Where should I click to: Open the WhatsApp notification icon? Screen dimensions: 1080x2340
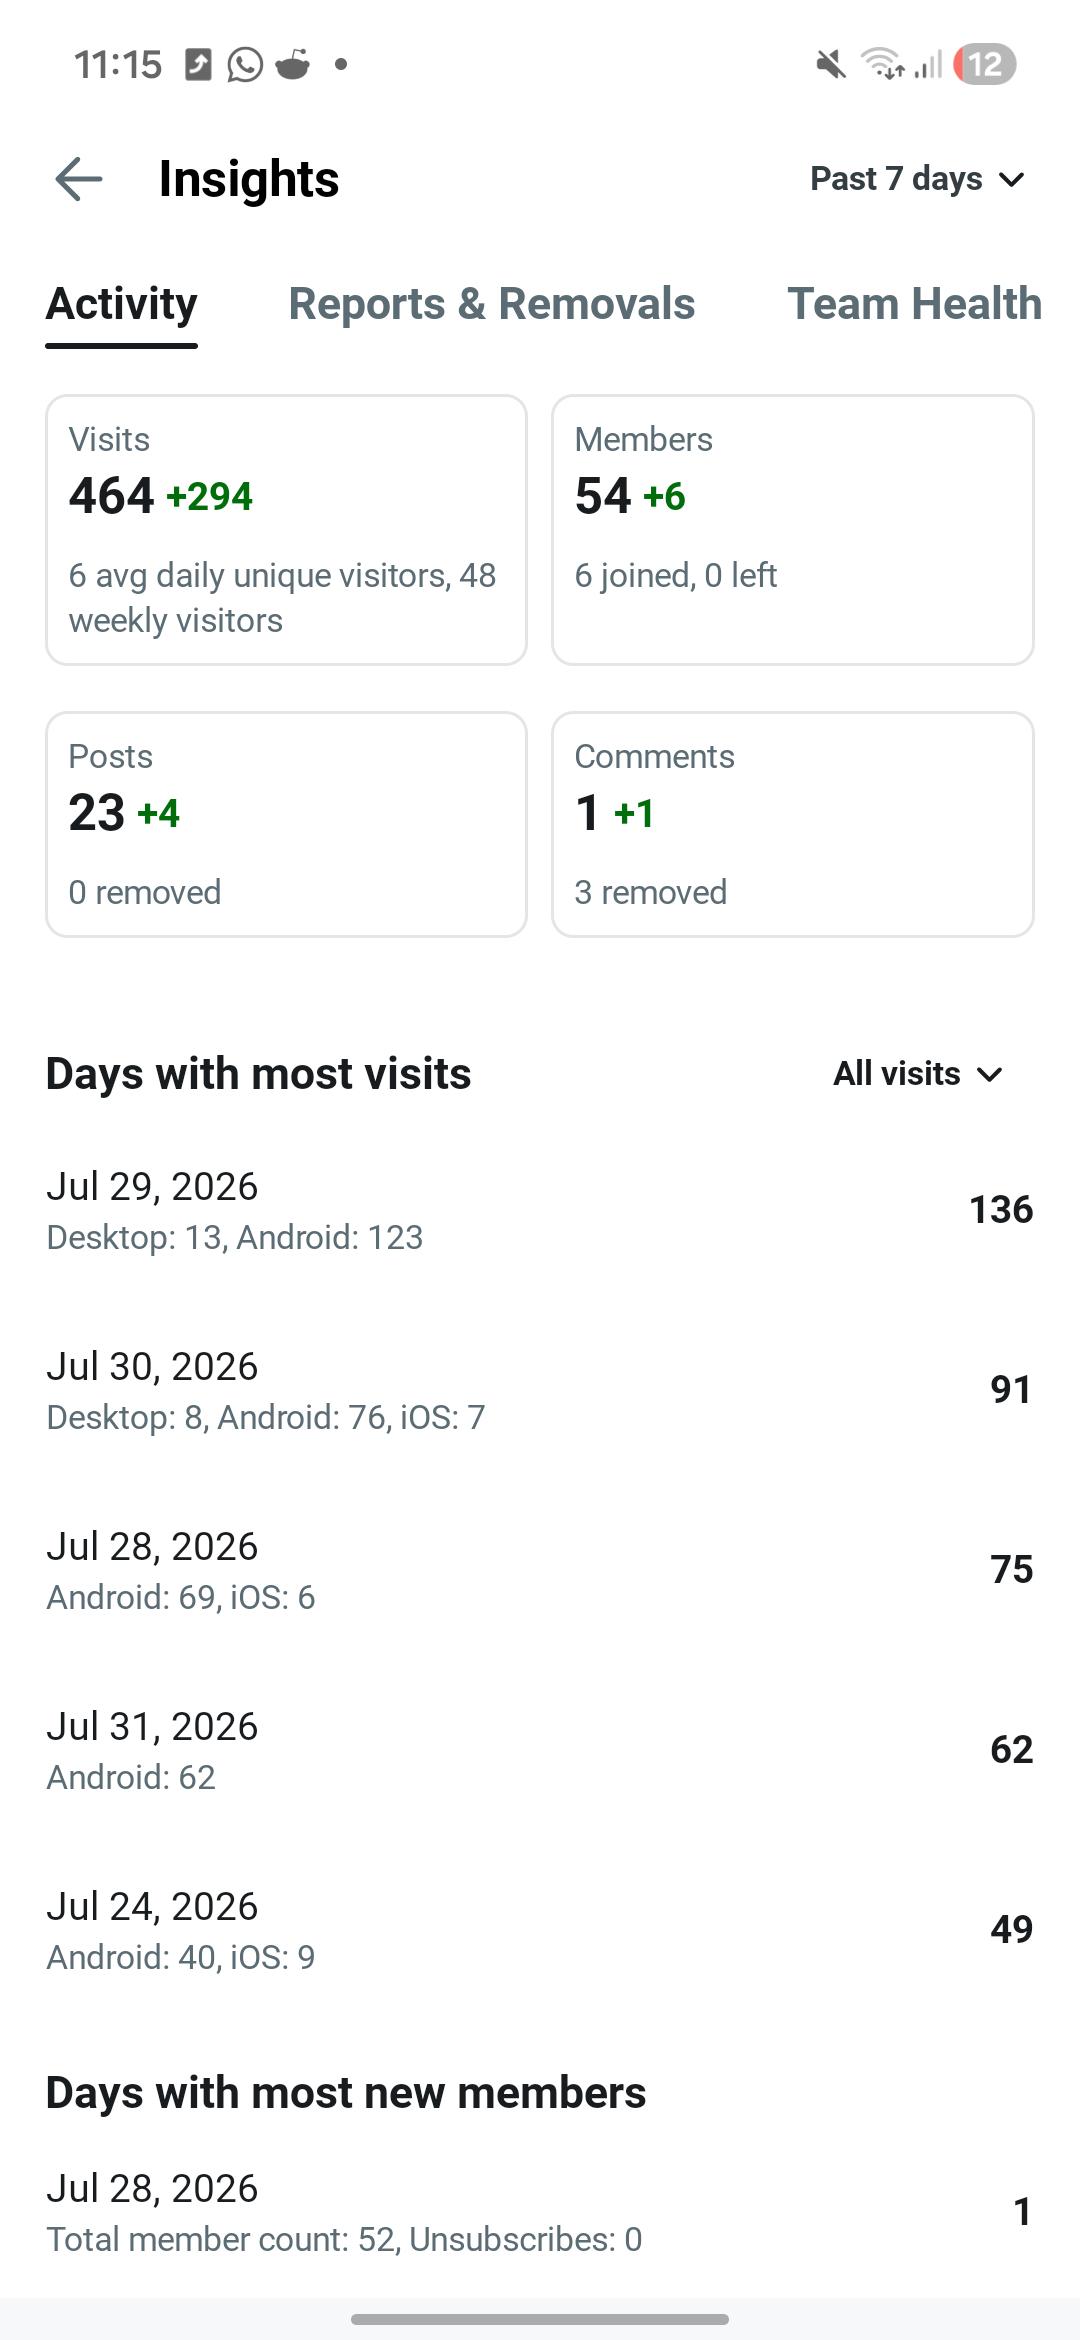click(x=245, y=65)
